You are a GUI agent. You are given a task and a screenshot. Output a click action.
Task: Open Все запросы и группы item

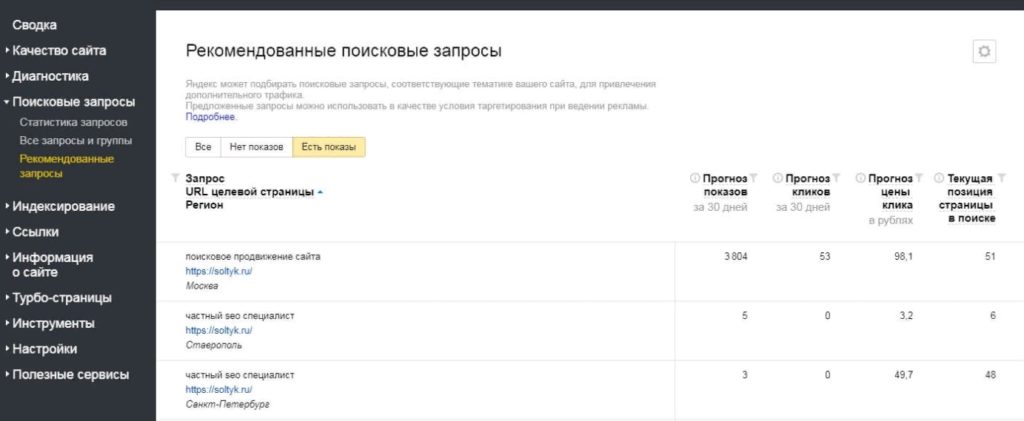click(76, 141)
